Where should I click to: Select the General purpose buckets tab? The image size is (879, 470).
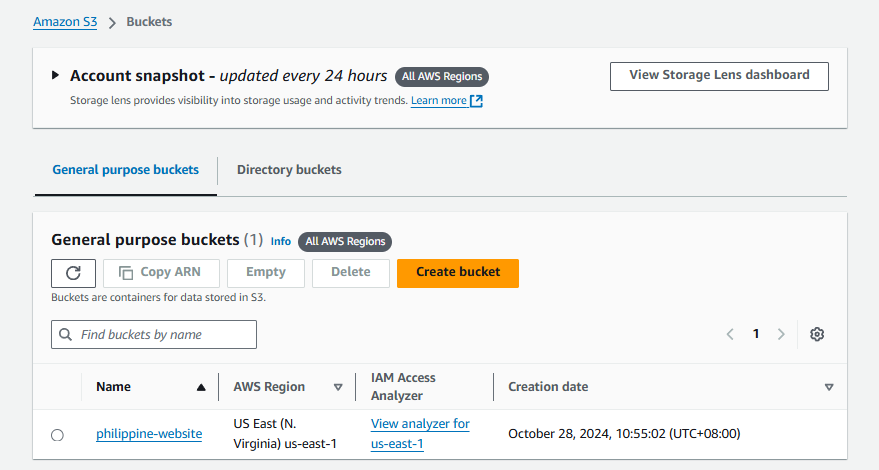125,170
